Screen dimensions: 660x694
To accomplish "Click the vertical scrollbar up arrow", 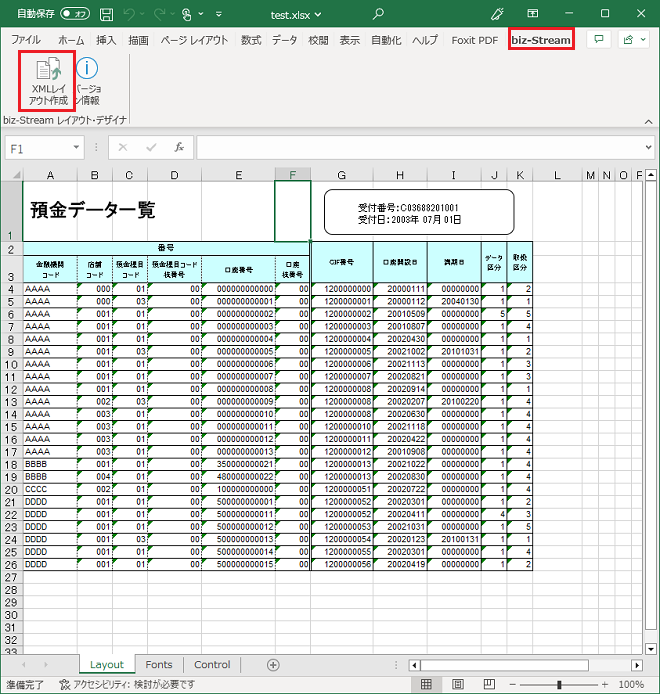I will [x=650, y=175].
